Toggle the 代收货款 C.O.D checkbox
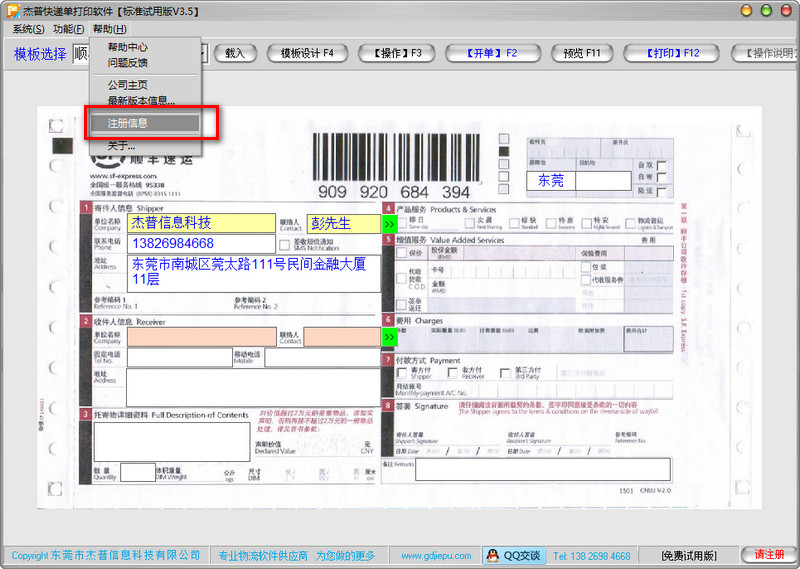 click(402, 278)
